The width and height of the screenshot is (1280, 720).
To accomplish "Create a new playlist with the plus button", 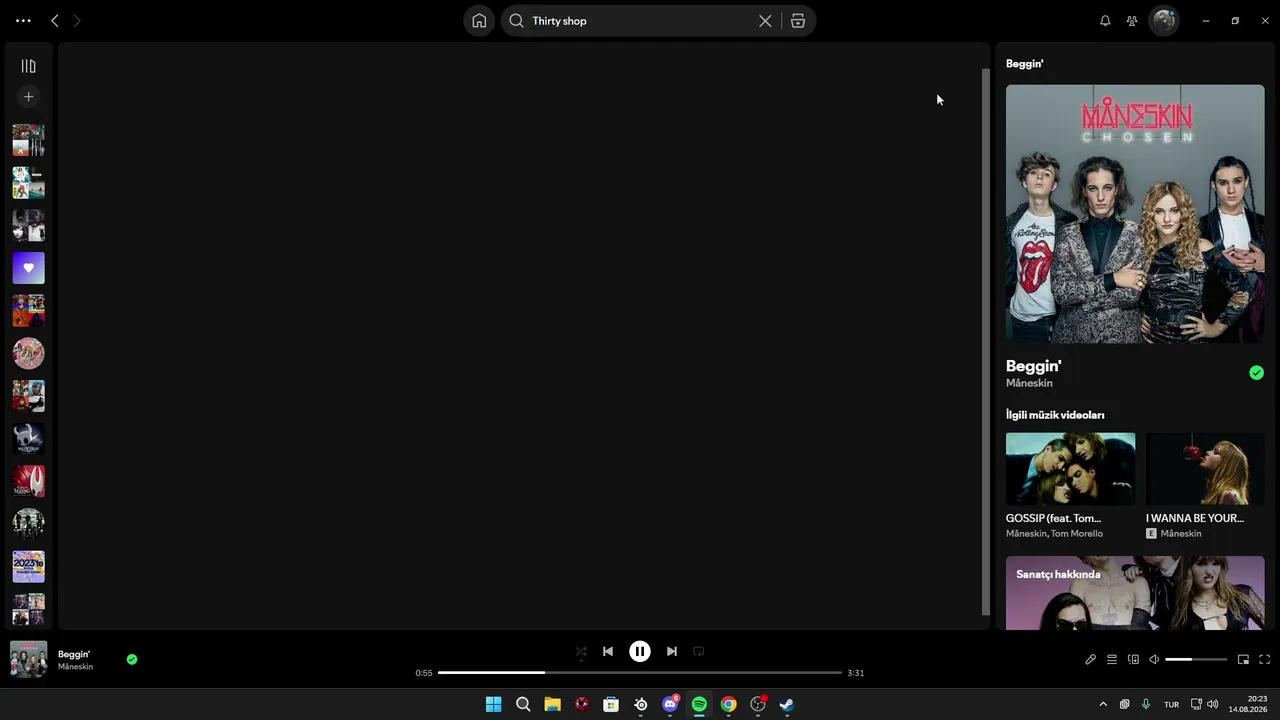I will (28, 97).
